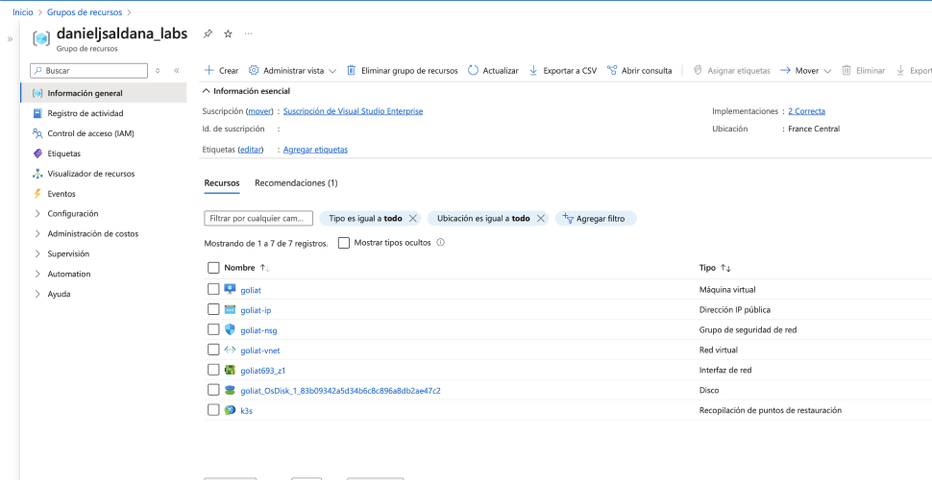The width and height of the screenshot is (932, 480).
Task: Click the Agregar filtro button
Action: click(x=596, y=219)
